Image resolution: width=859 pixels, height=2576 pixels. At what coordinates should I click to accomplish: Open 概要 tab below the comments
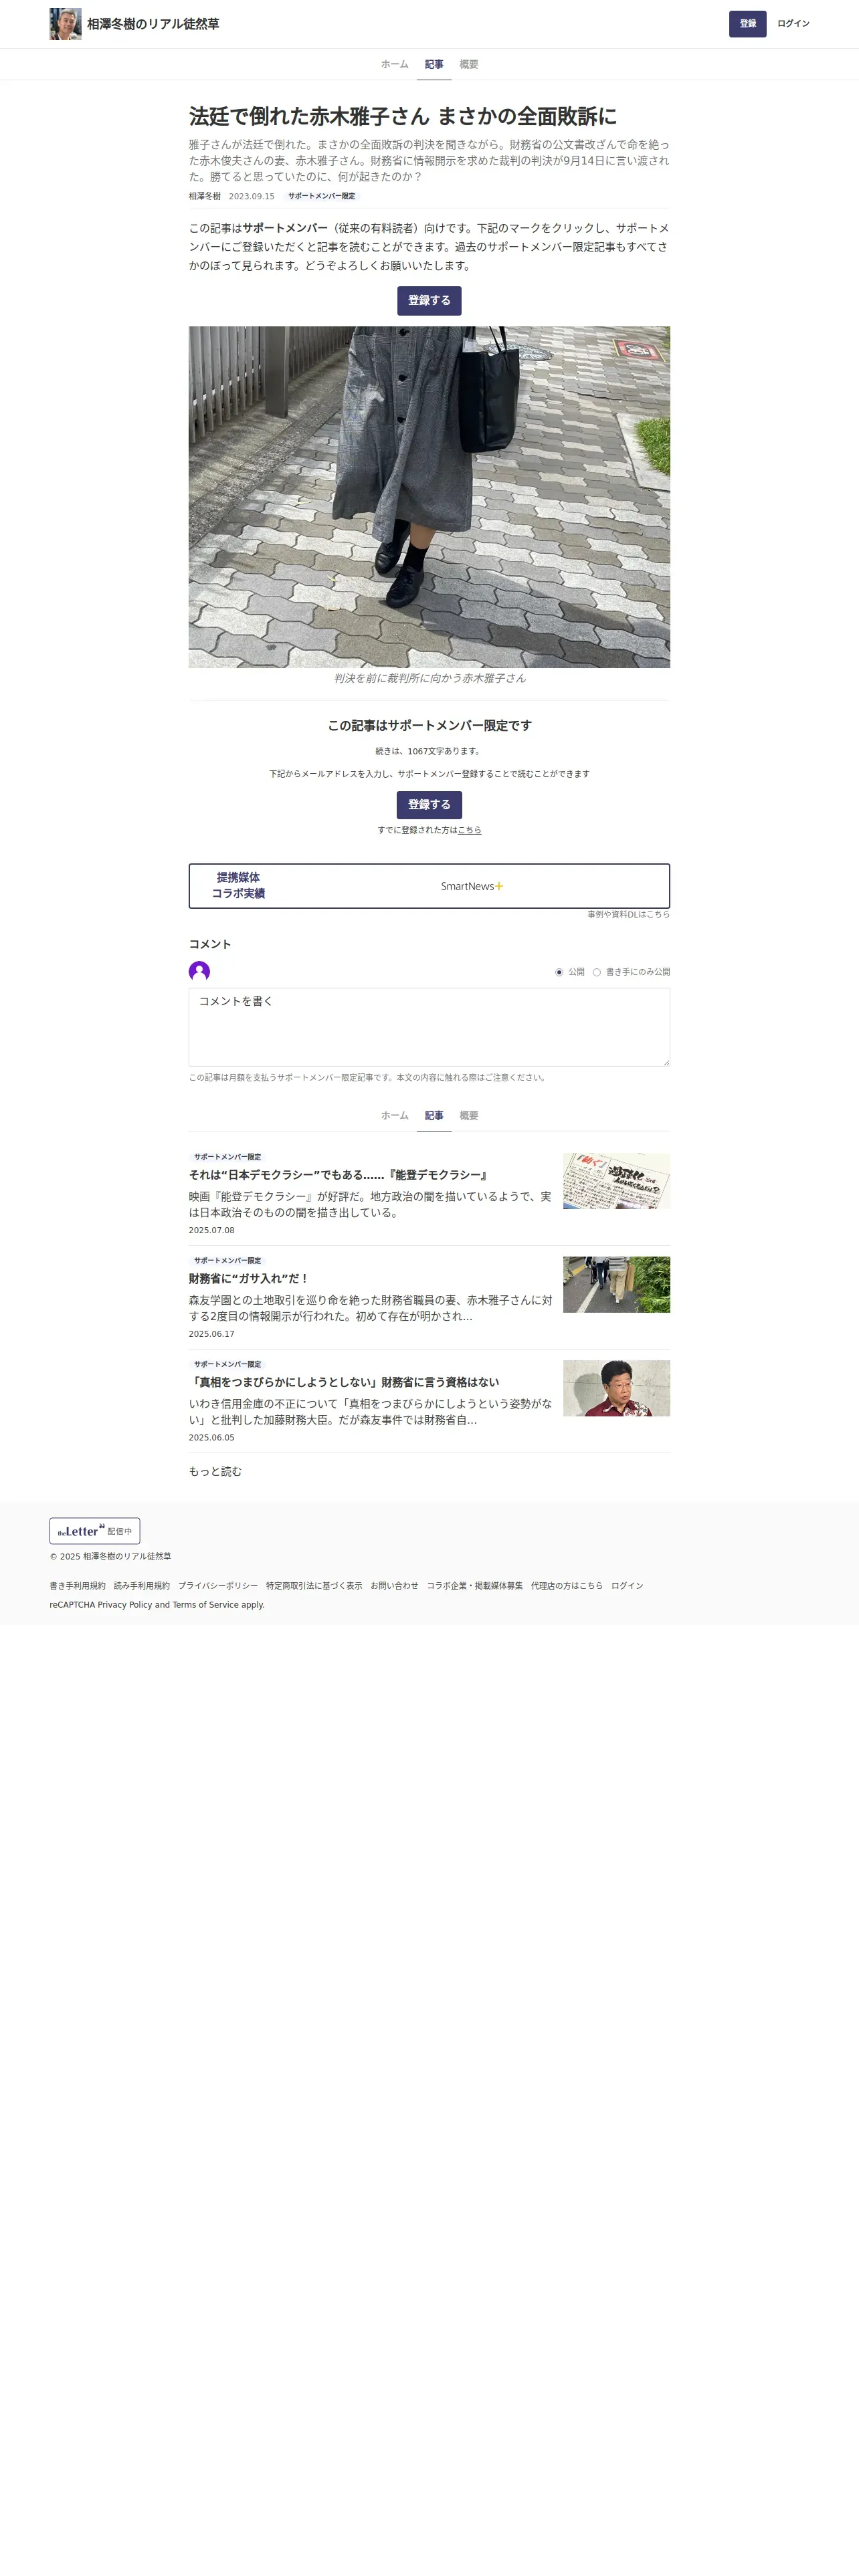(469, 1115)
